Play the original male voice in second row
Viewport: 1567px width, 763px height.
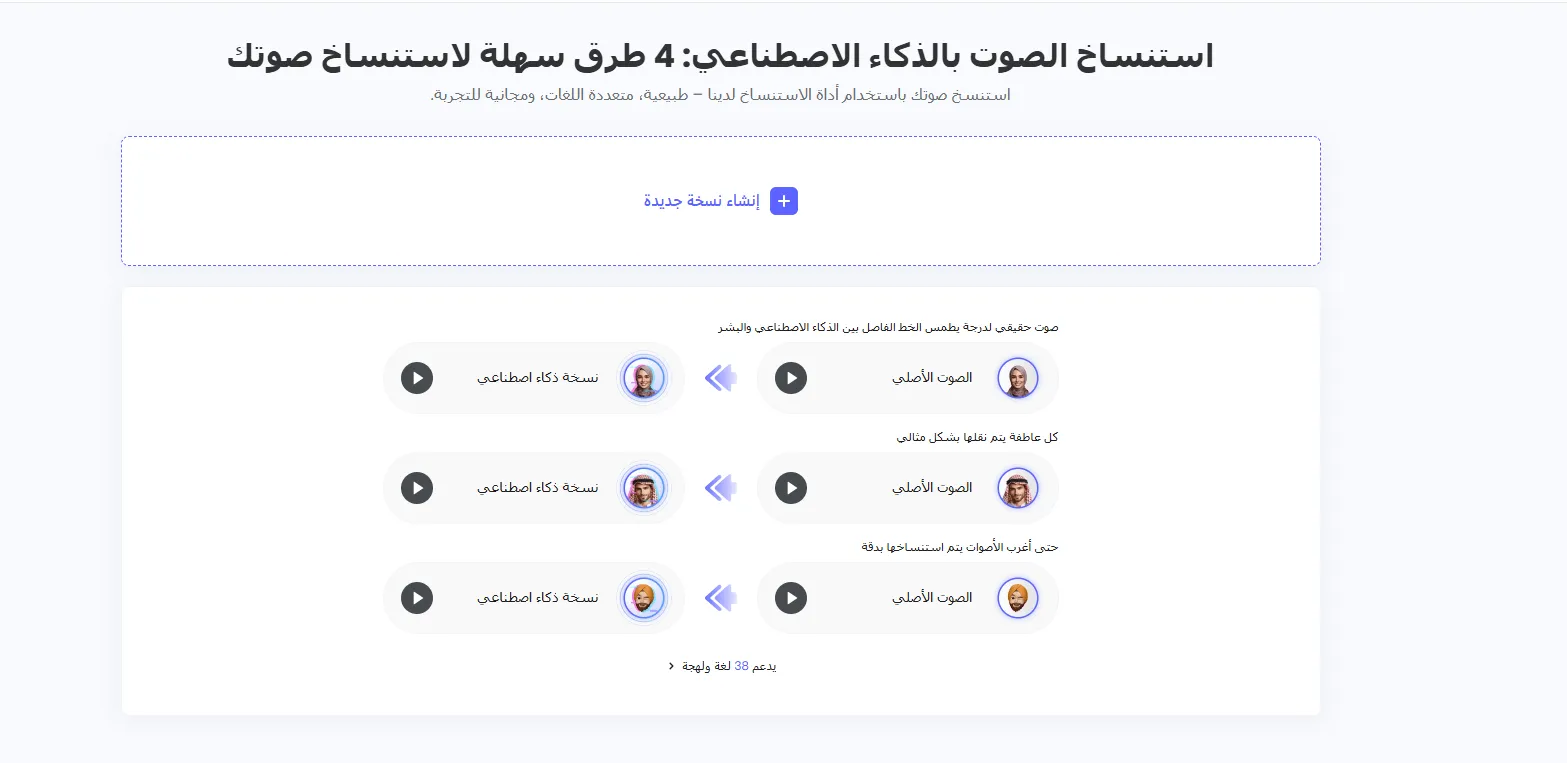790,488
